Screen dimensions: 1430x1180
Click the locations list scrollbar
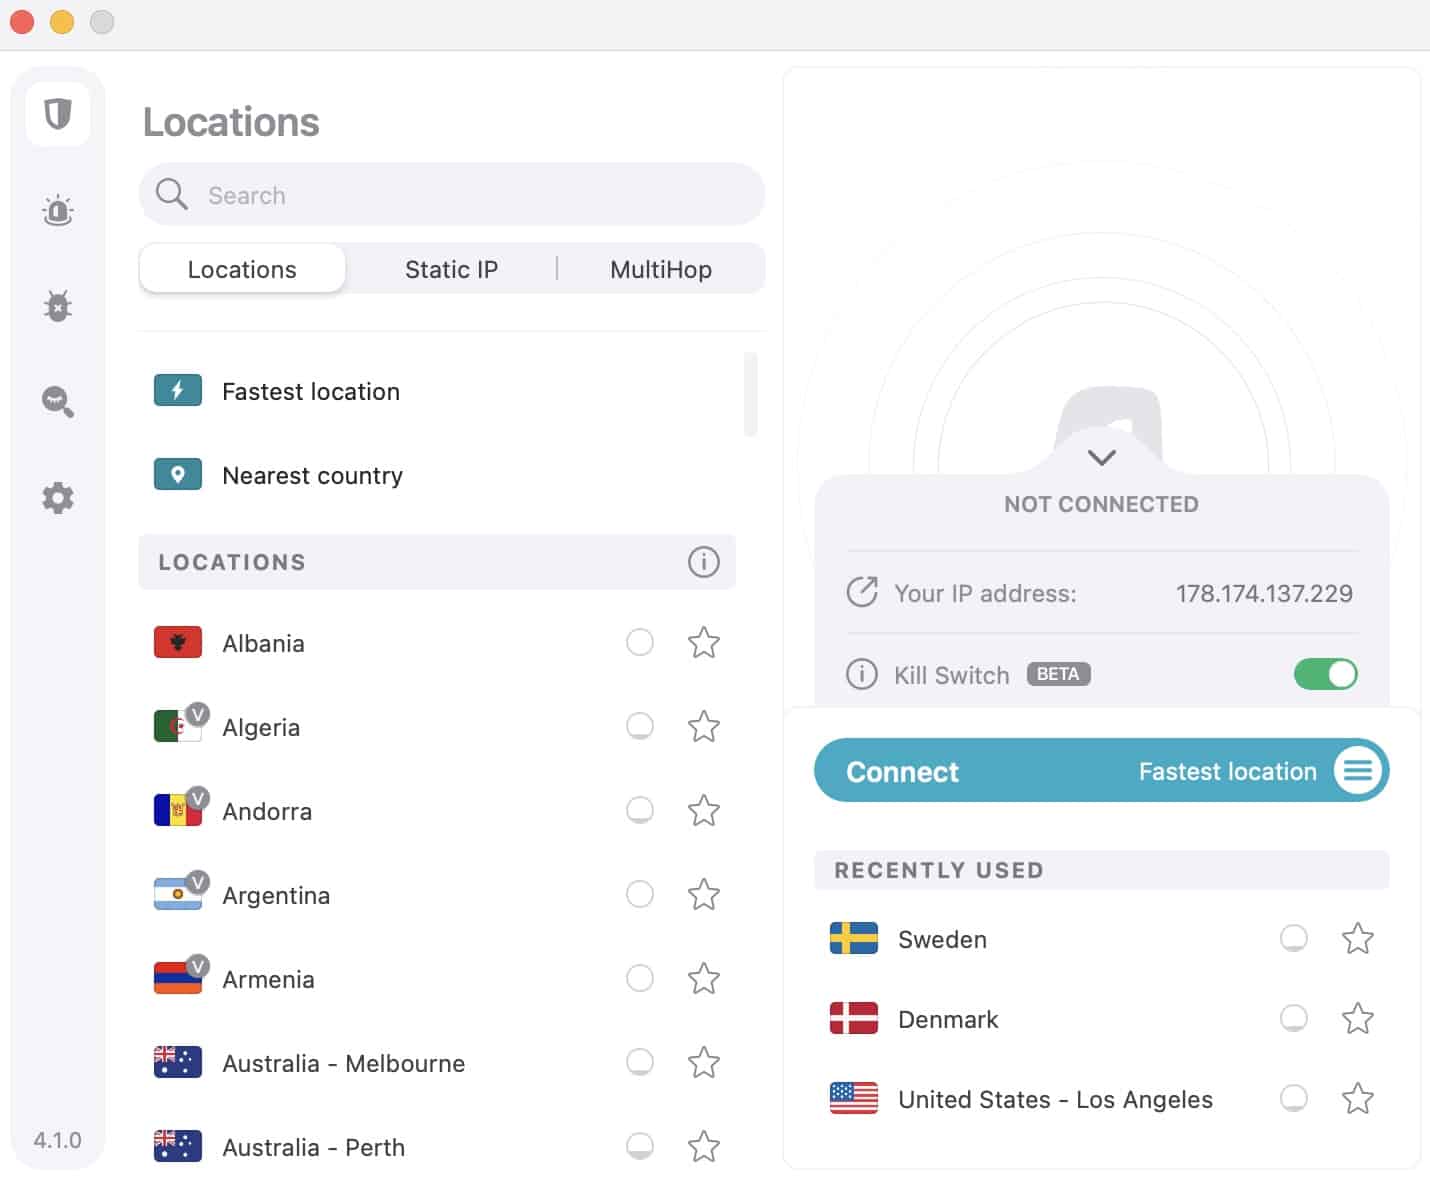(x=751, y=394)
